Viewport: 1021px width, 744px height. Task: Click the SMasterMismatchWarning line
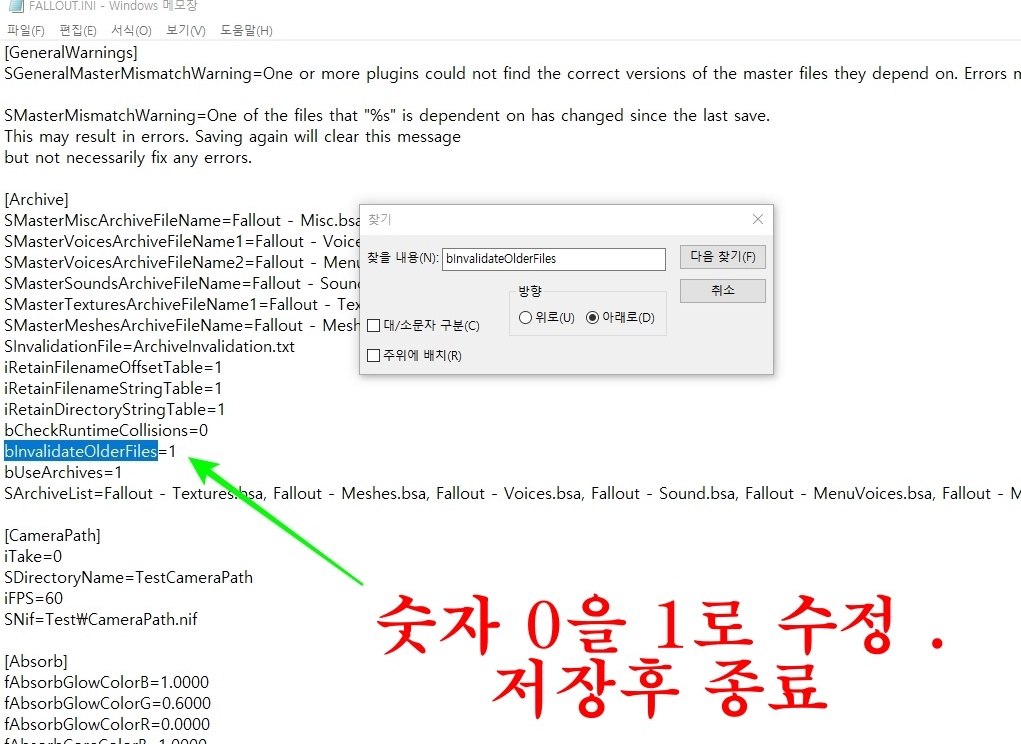(387, 116)
